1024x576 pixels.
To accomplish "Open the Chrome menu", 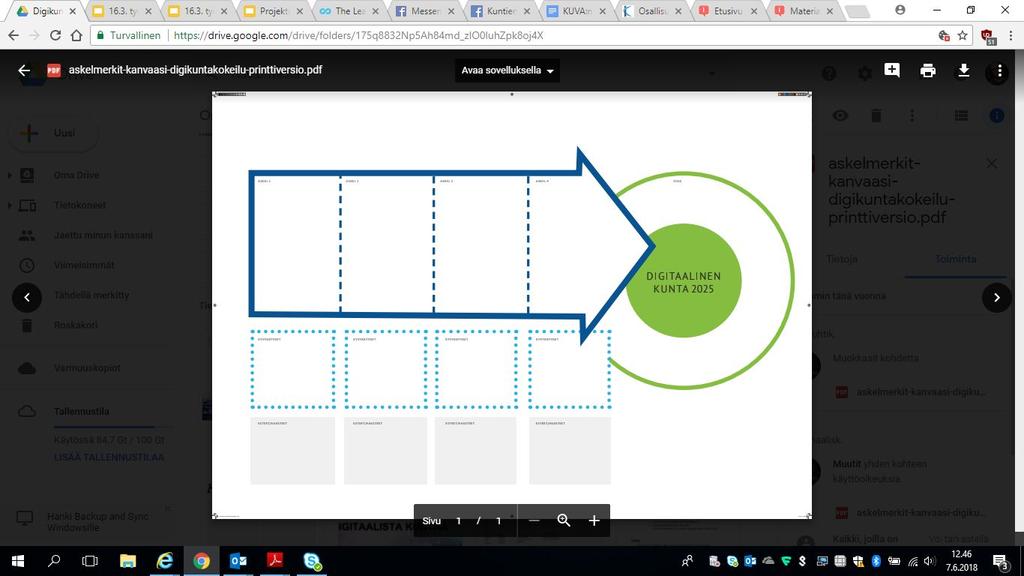I will pos(1012,35).
